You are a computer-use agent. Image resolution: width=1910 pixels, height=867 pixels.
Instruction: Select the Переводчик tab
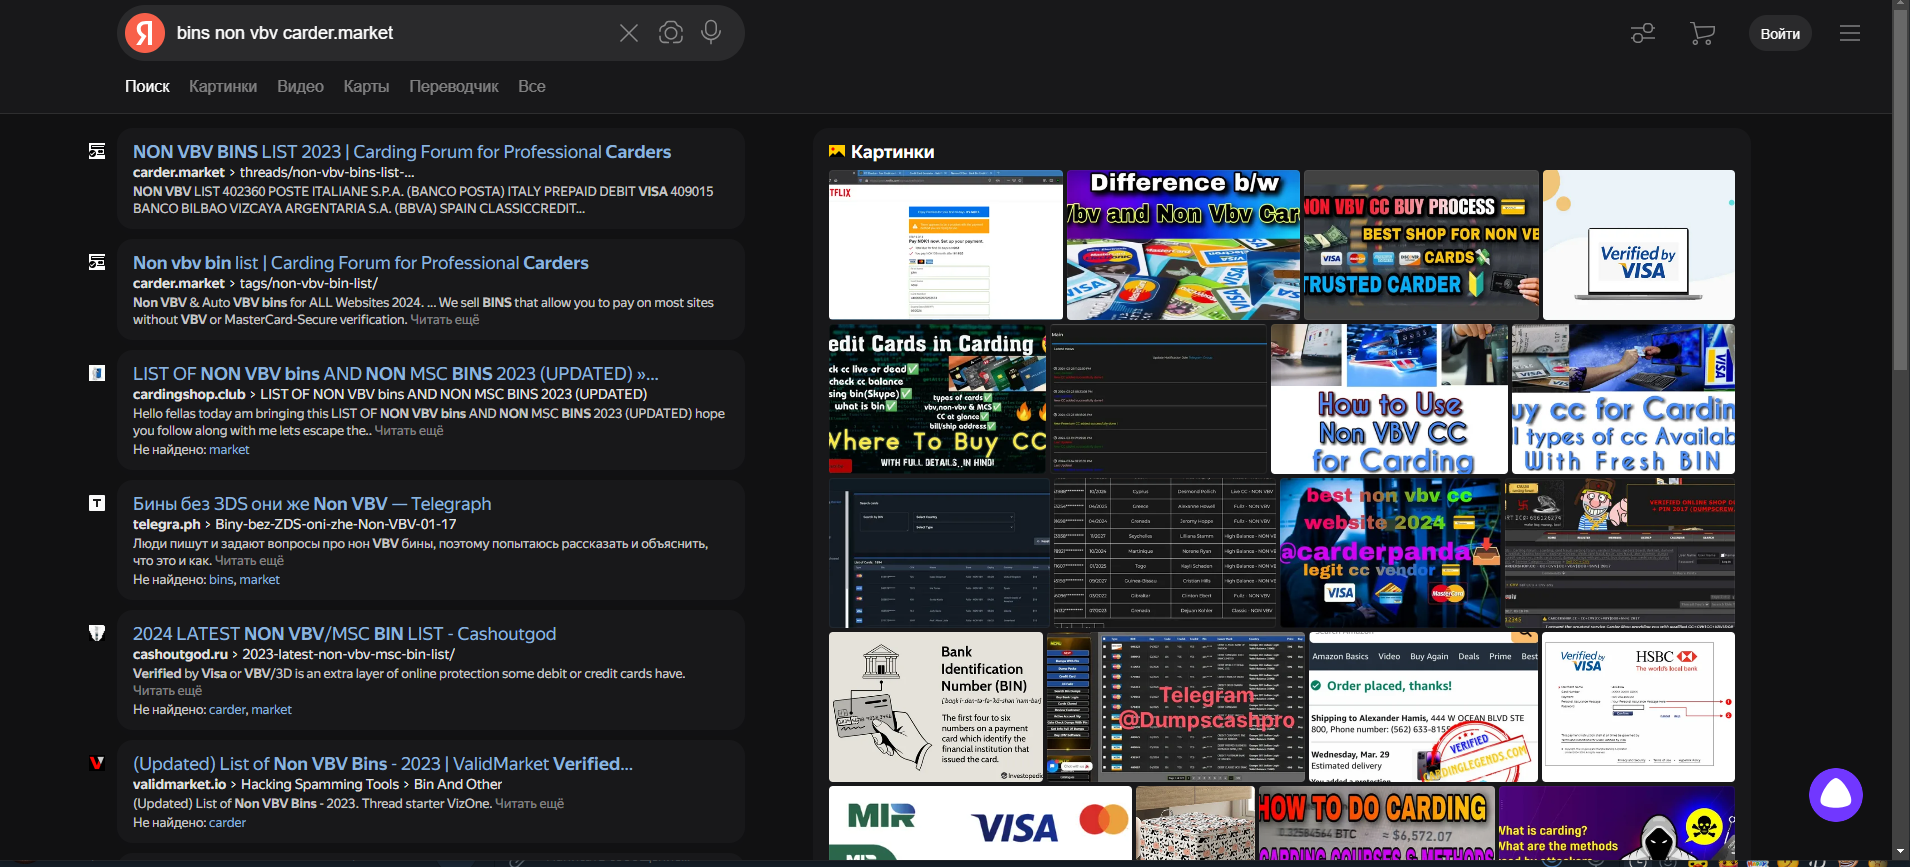[x=453, y=87]
